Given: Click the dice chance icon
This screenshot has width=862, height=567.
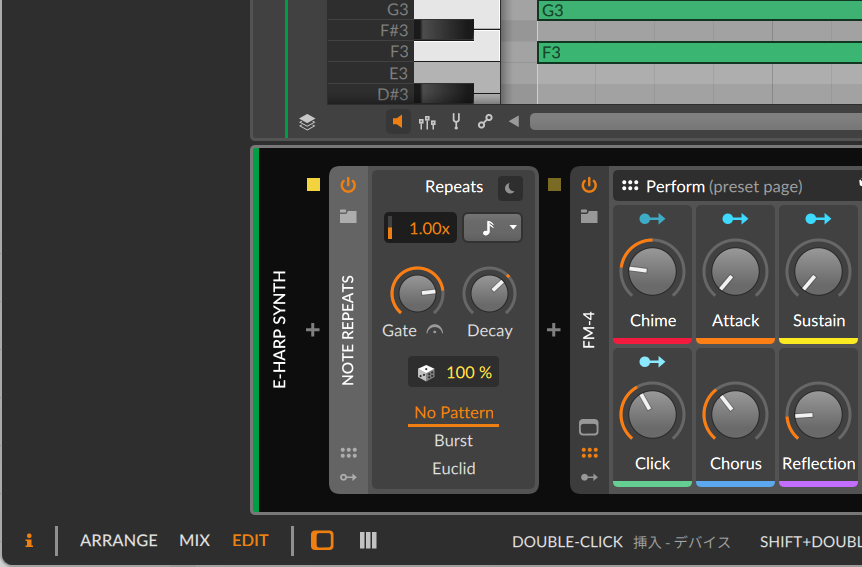Looking at the screenshot, I should (x=426, y=373).
